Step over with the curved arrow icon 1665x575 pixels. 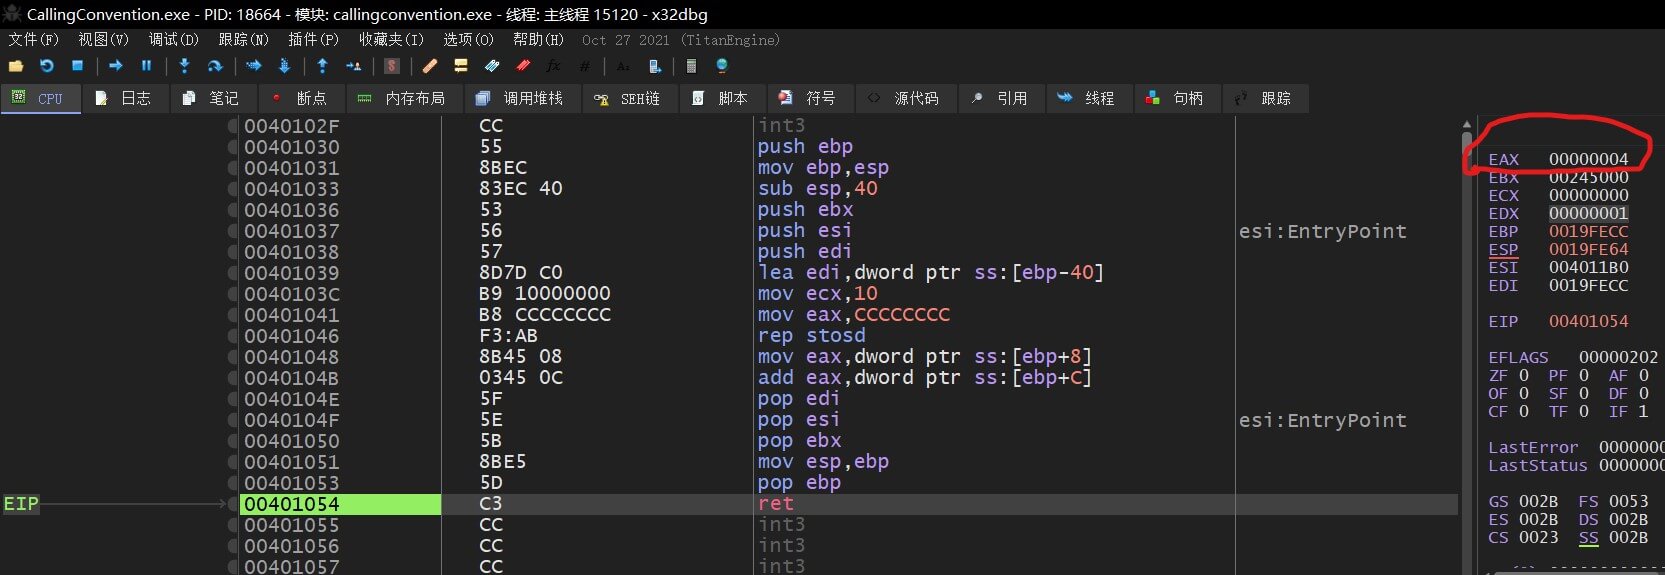[x=215, y=66]
